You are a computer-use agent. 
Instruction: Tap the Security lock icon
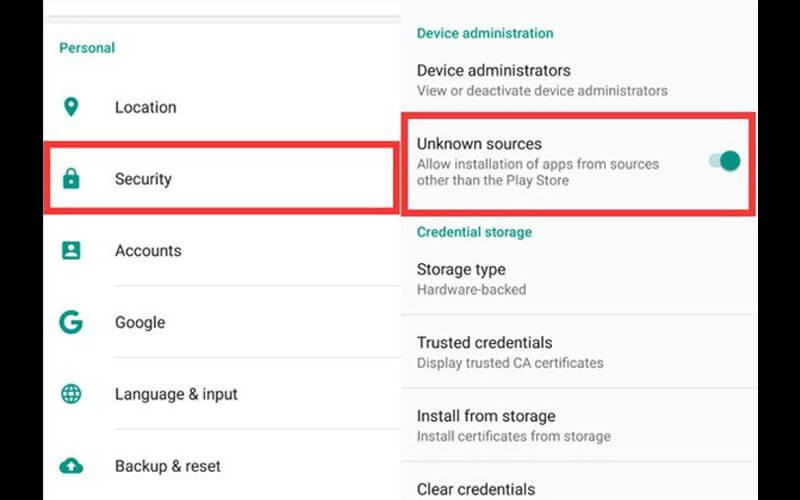[x=71, y=179]
